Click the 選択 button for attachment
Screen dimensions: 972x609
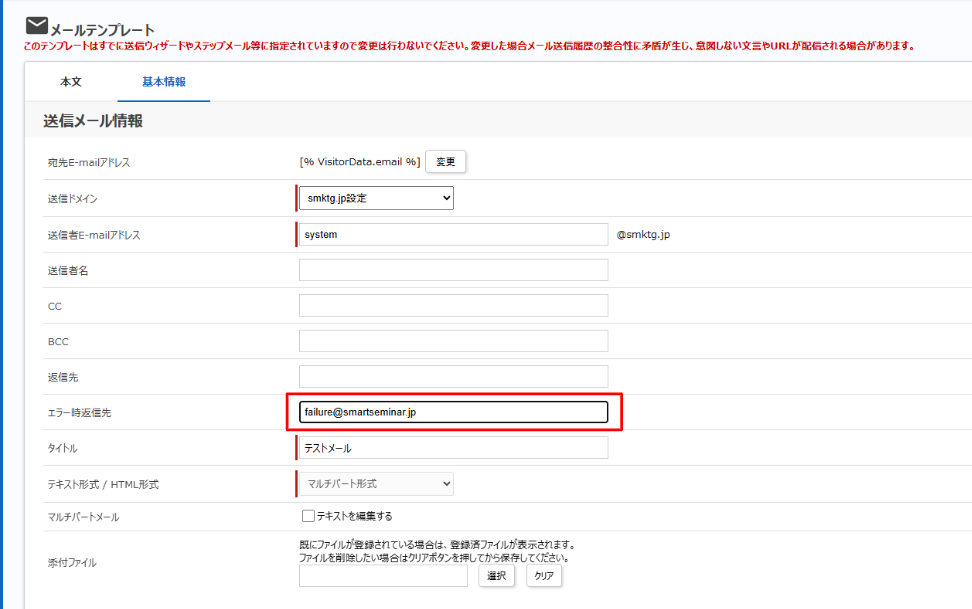pos(497,576)
